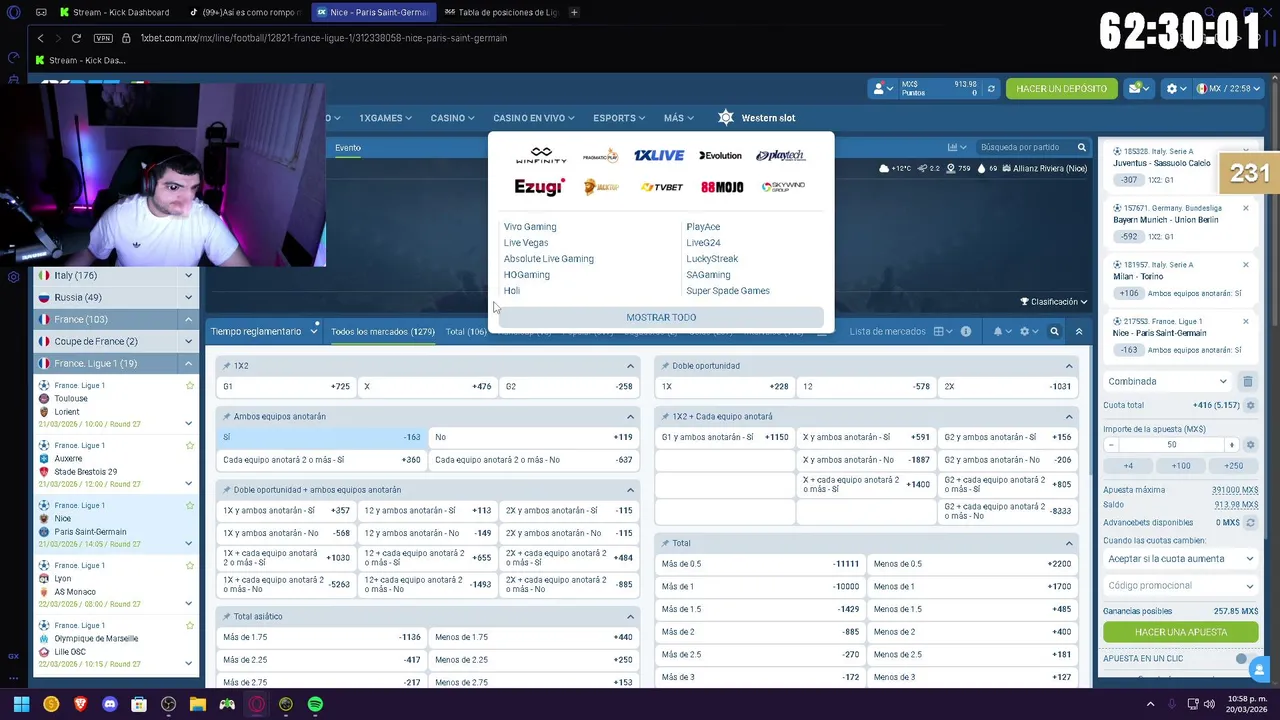Open the site settings gear menu
Screen dimensions: 1280x720
(x=1176, y=89)
